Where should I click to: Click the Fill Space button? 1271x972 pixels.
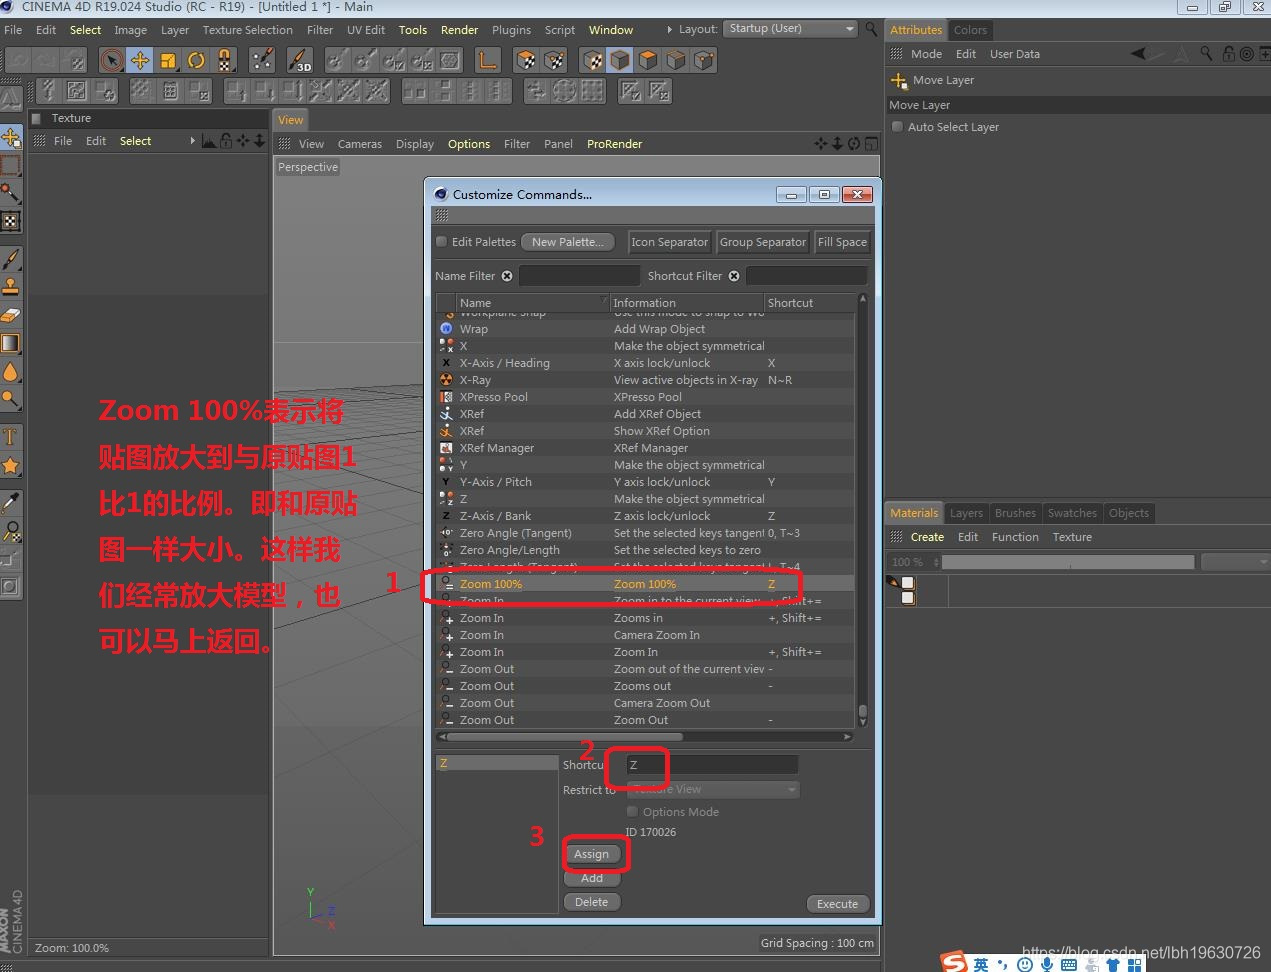(x=842, y=242)
